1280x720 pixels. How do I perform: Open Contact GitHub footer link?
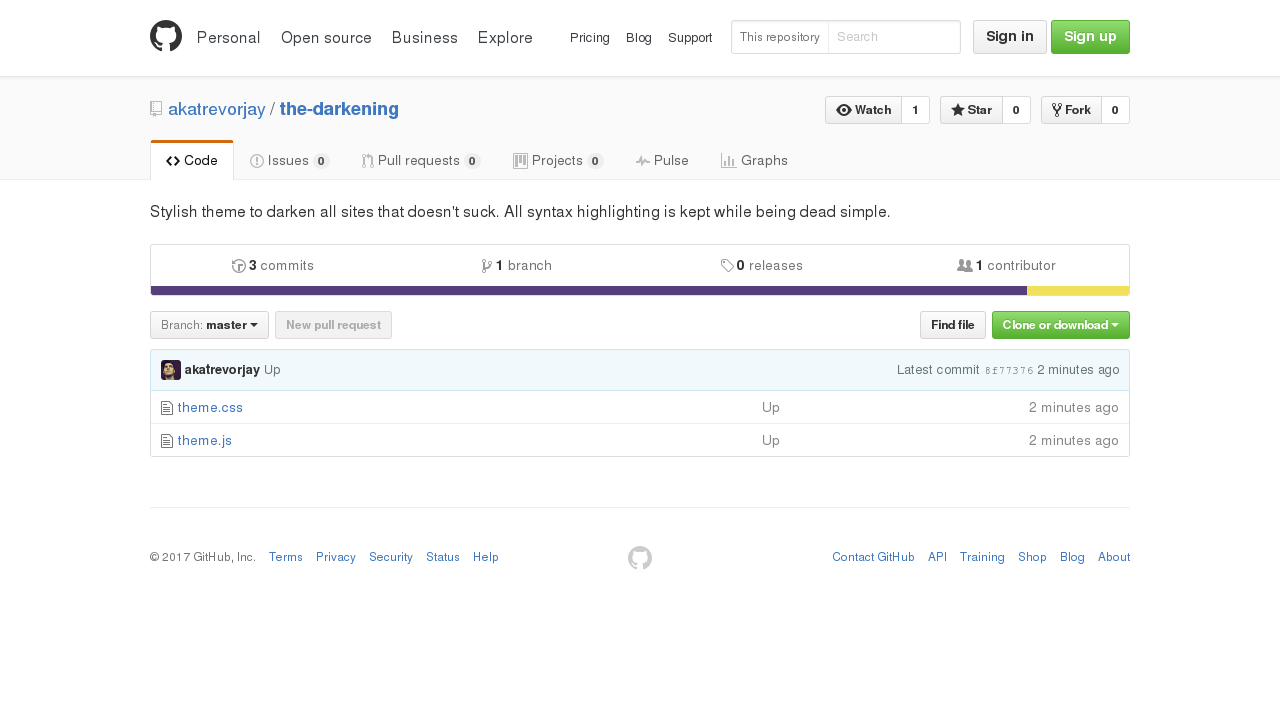873,558
